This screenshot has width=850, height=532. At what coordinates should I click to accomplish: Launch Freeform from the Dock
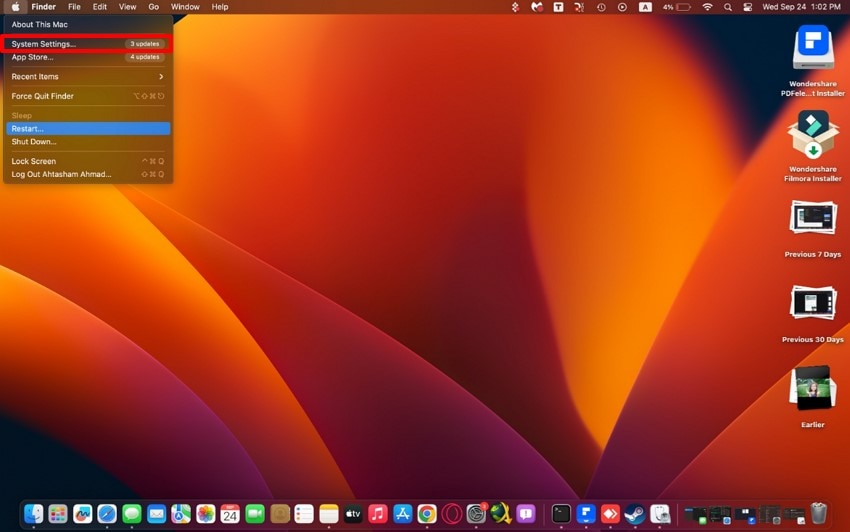click(x=82, y=514)
